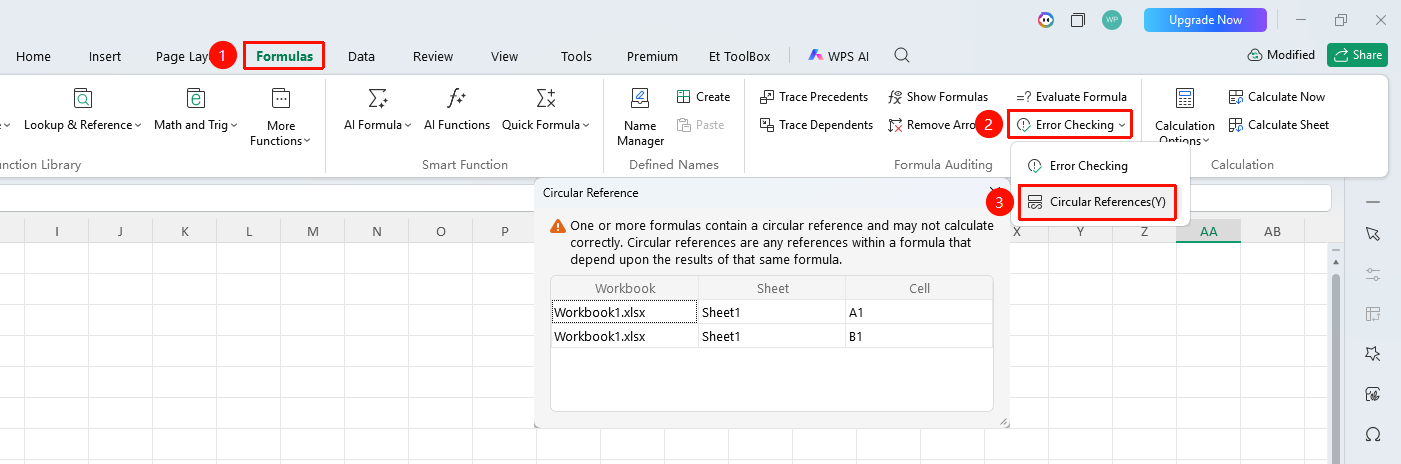Image resolution: width=1401 pixels, height=464 pixels.
Task: Click Trace Precedents
Action: click(x=814, y=97)
